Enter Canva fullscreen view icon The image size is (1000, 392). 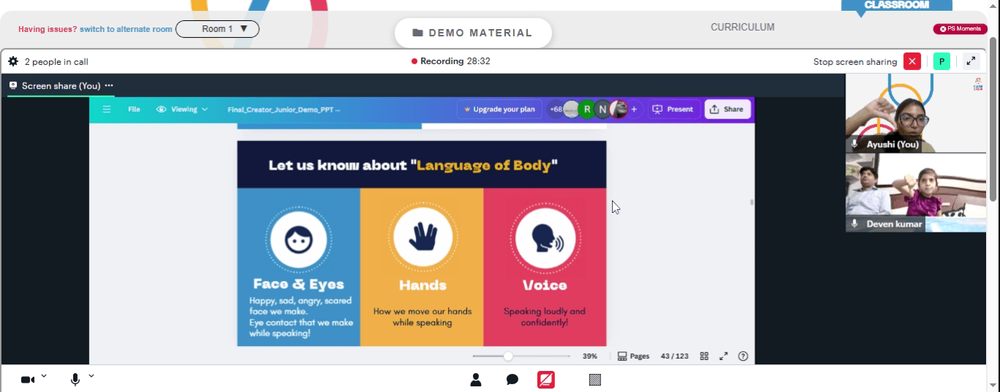723,356
